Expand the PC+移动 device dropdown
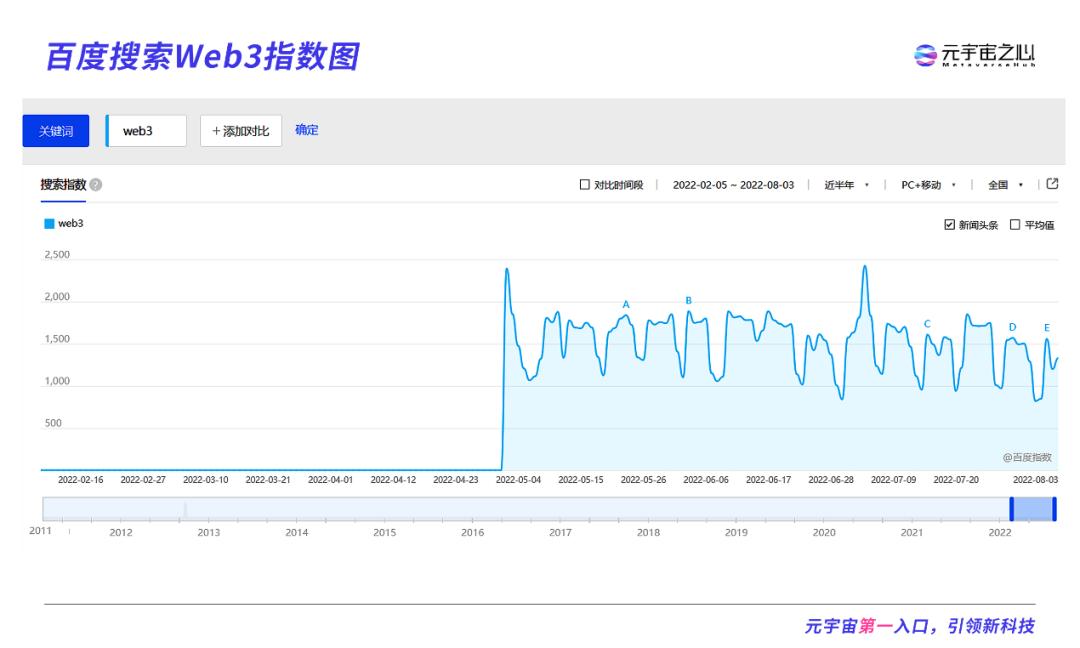 point(928,185)
